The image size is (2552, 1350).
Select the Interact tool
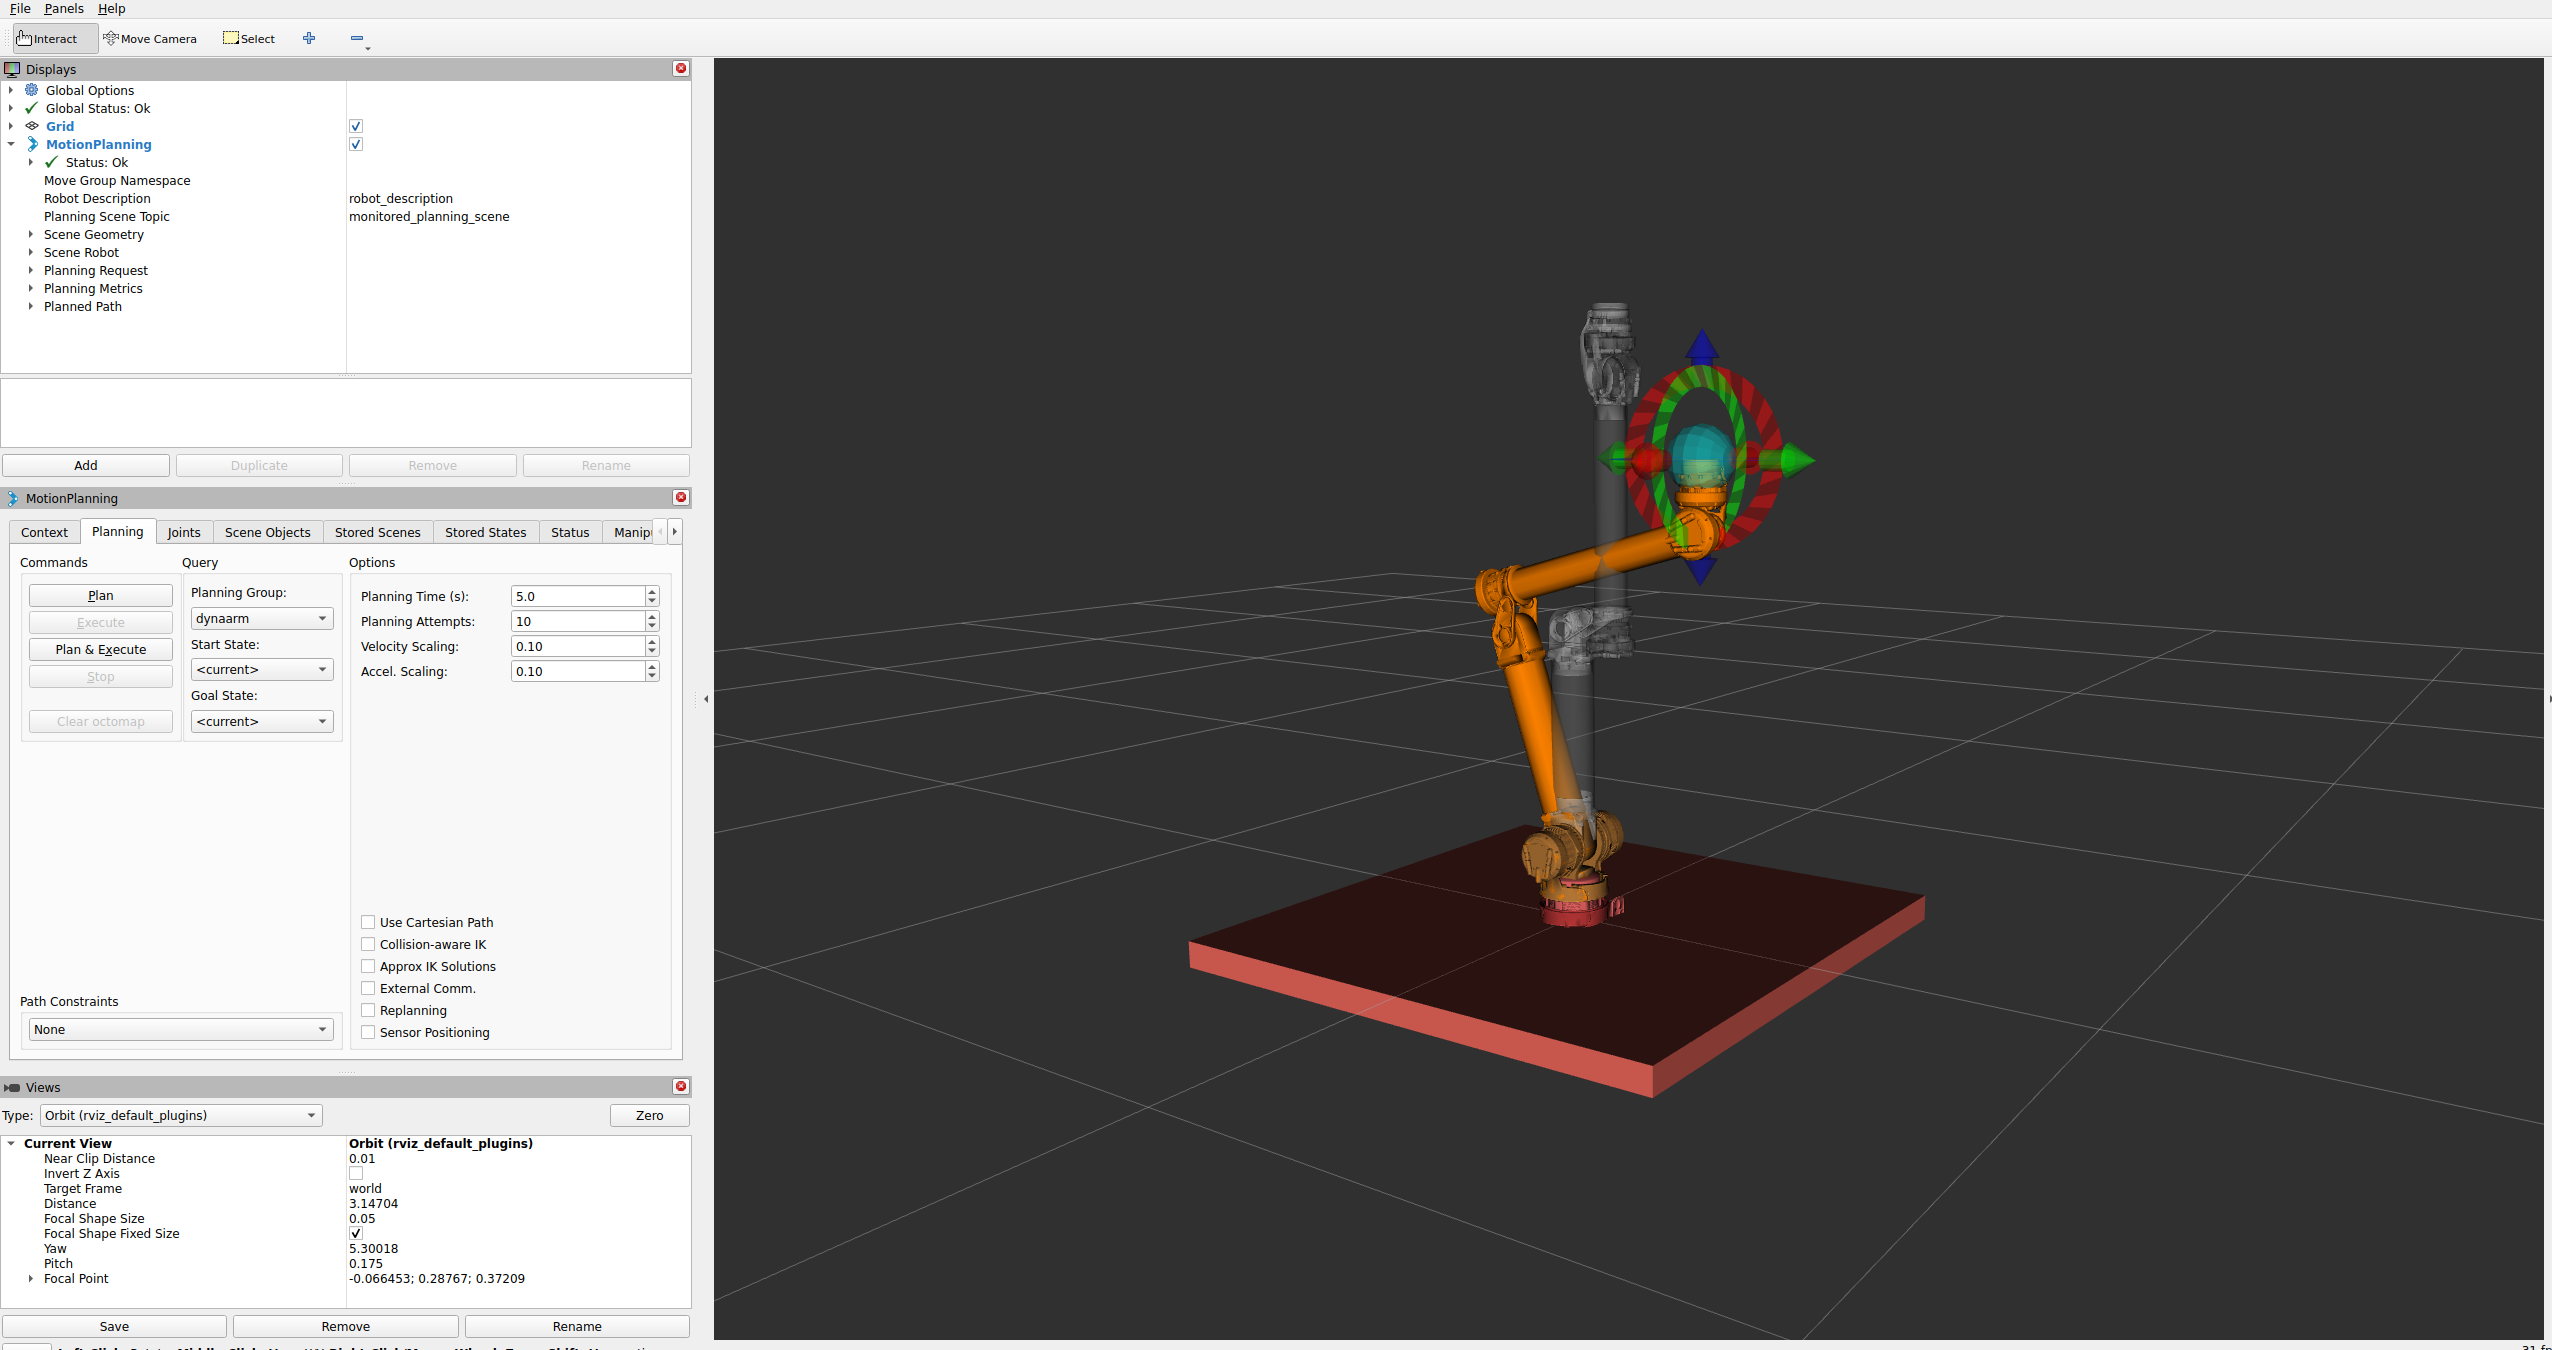pyautogui.click(x=46, y=38)
